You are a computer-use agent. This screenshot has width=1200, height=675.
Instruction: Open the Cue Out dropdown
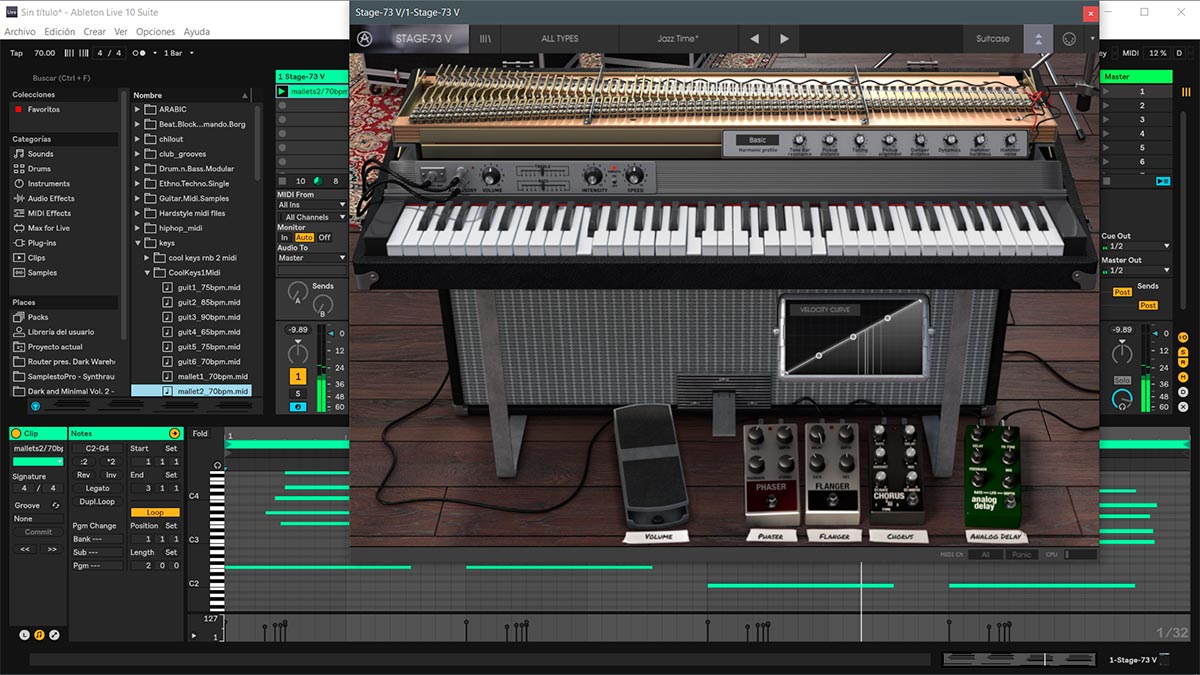point(1135,246)
